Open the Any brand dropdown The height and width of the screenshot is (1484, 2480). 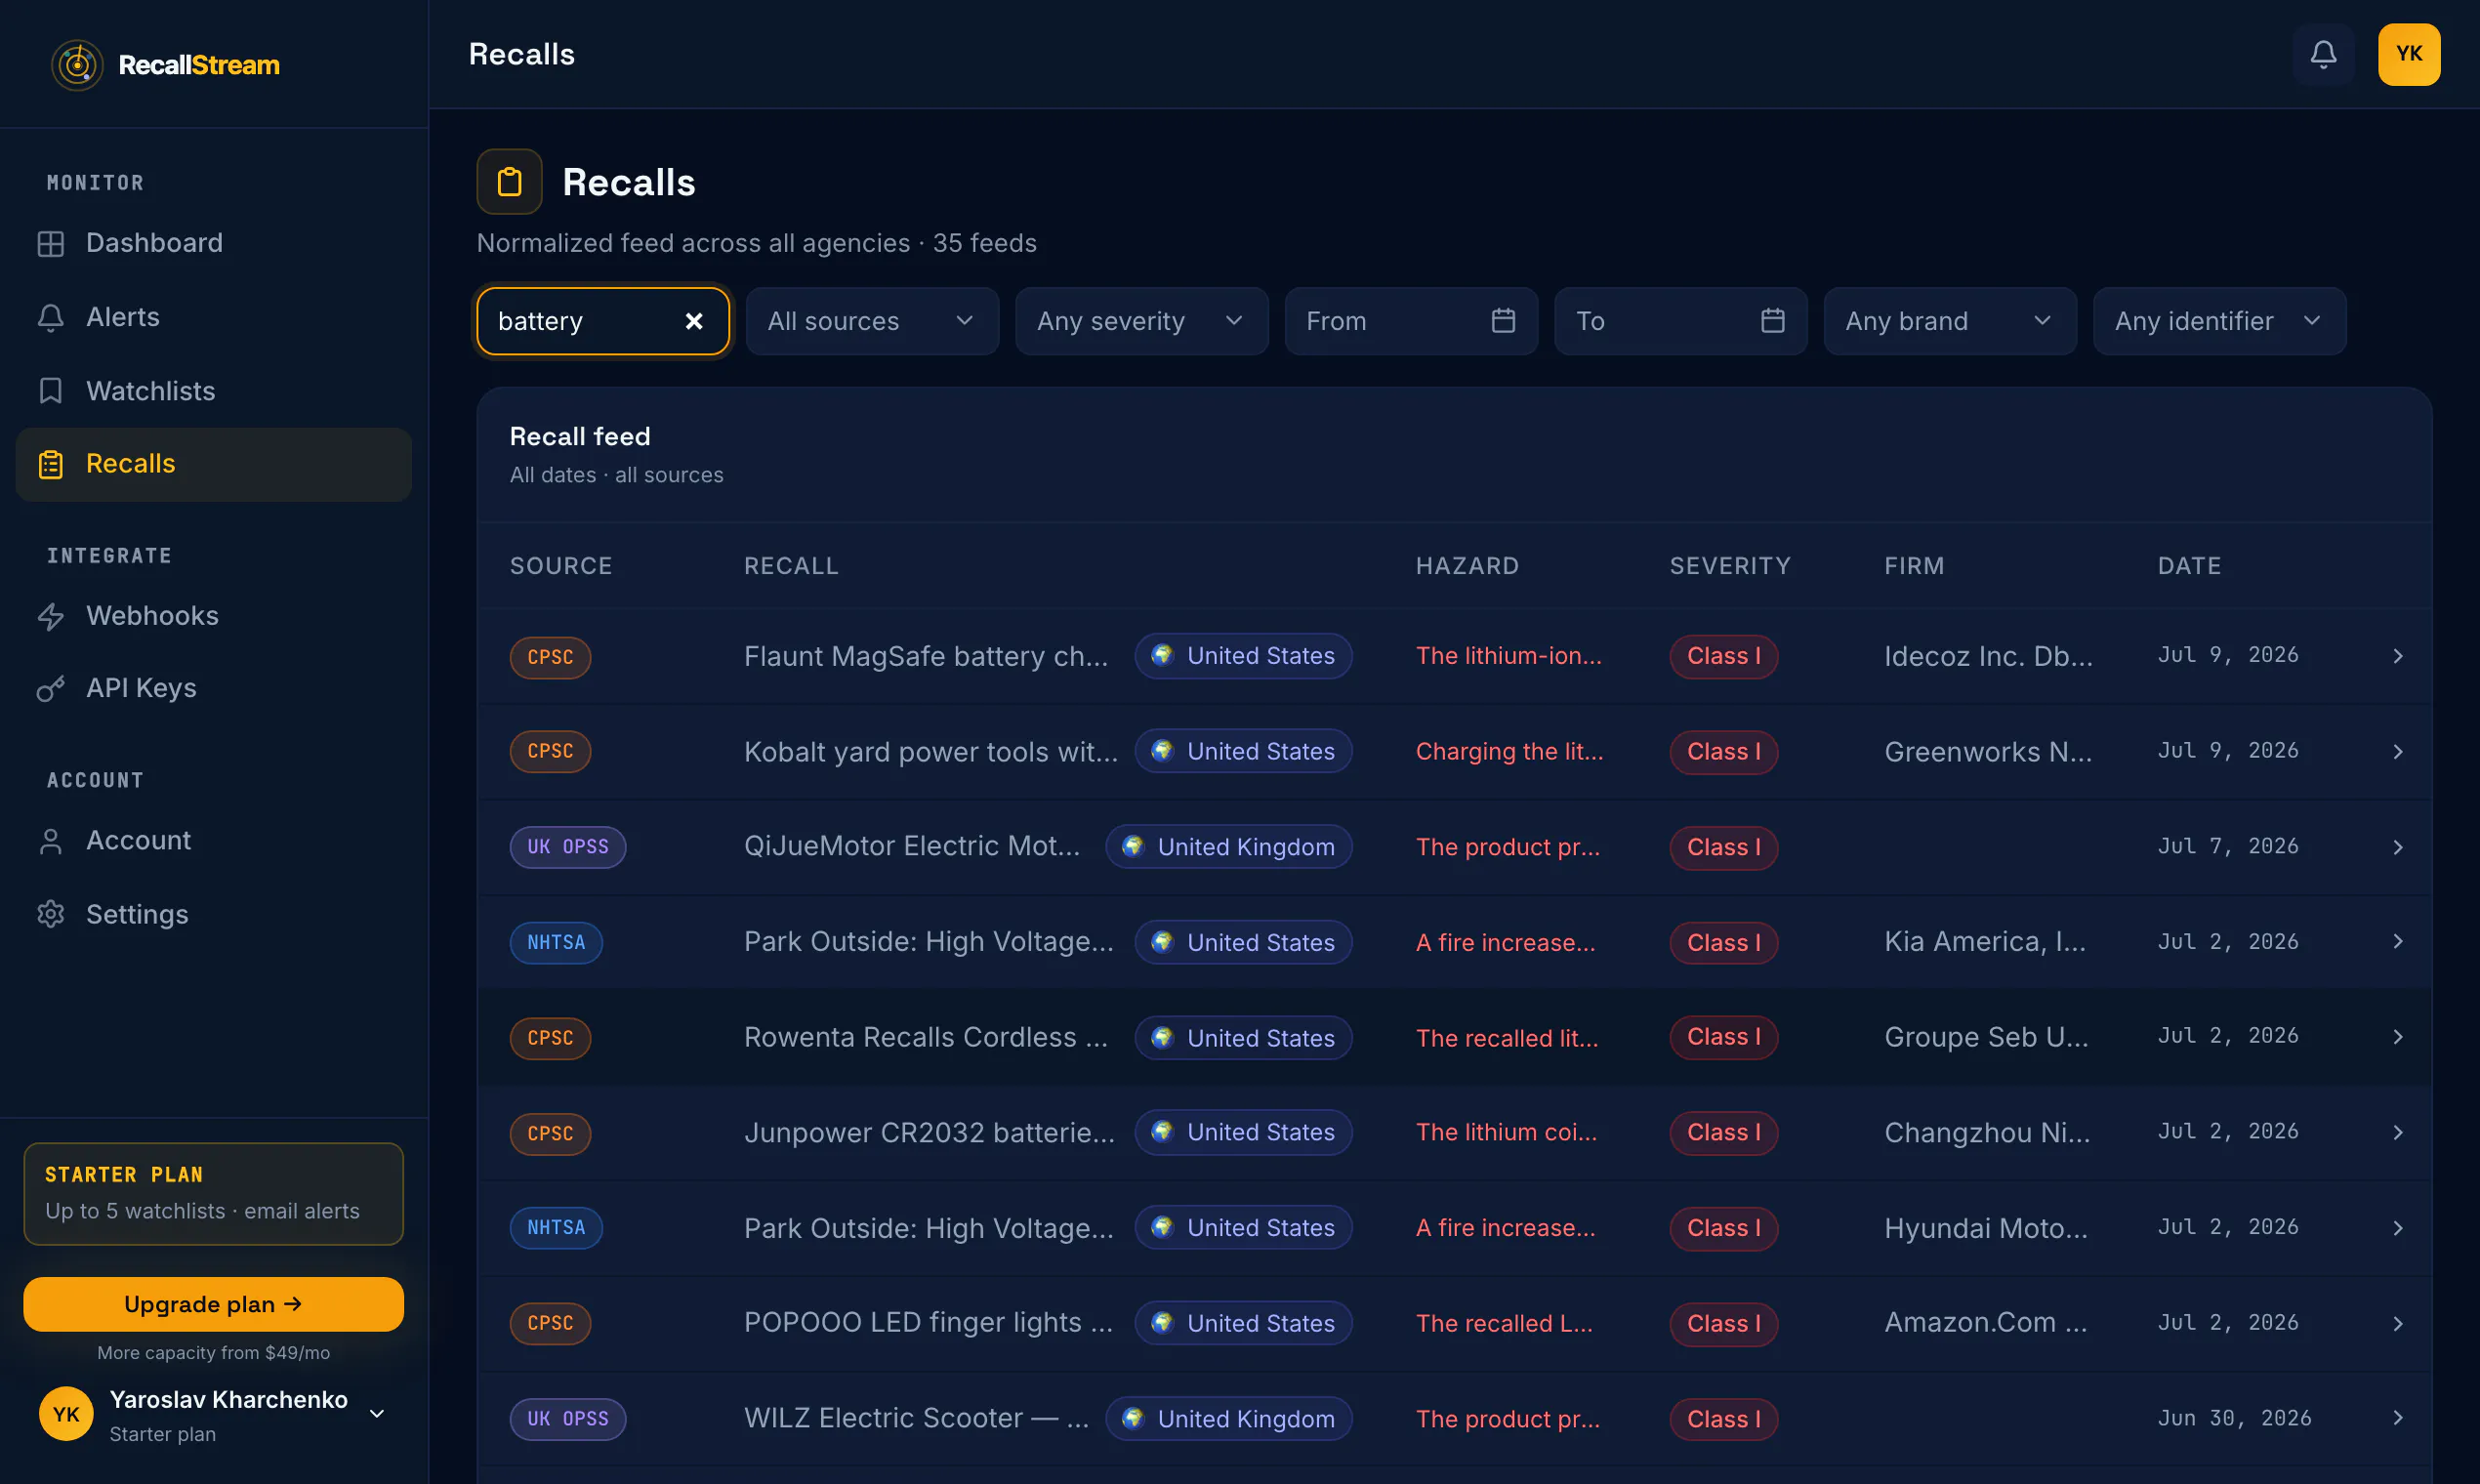[1950, 321]
